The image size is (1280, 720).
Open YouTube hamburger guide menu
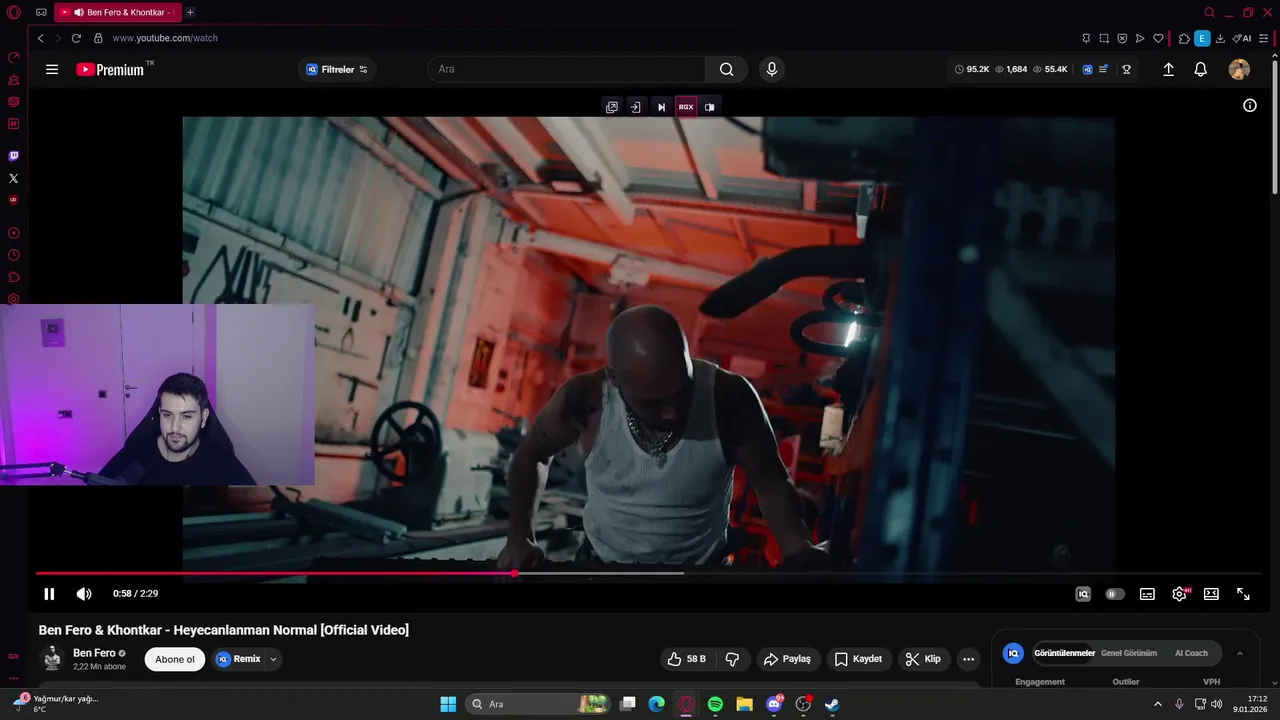coord(52,69)
